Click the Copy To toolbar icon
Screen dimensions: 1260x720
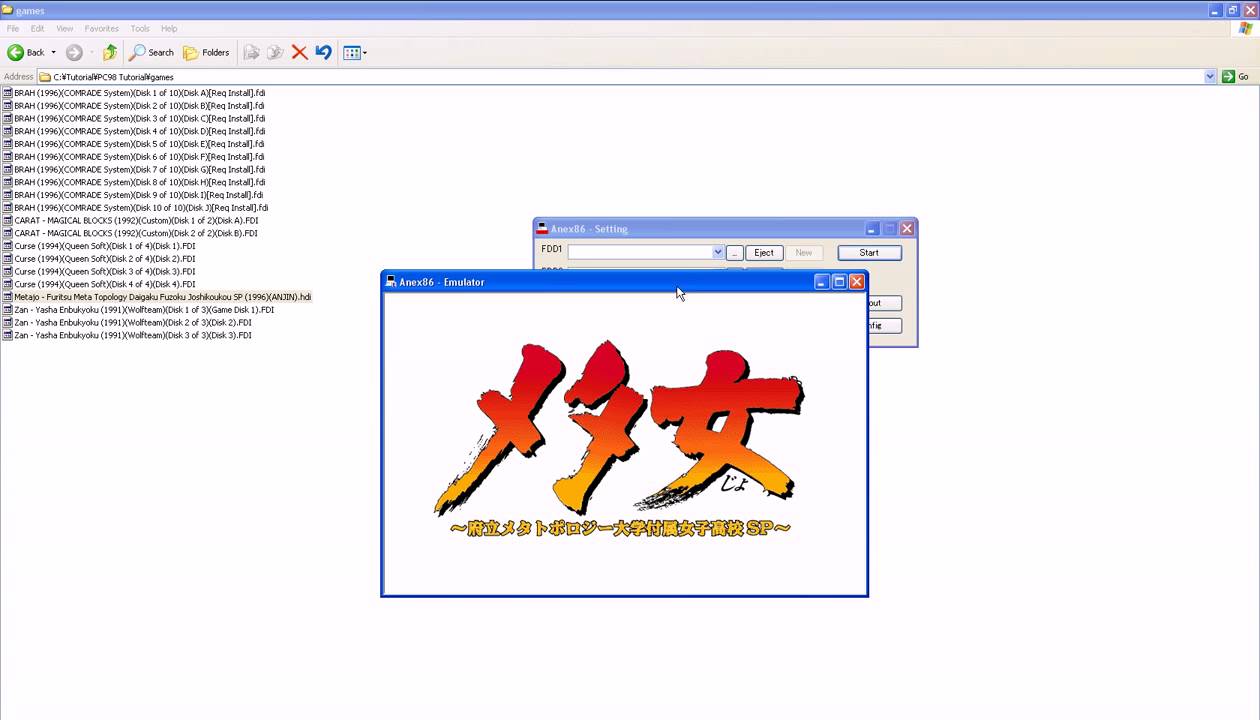(x=275, y=52)
